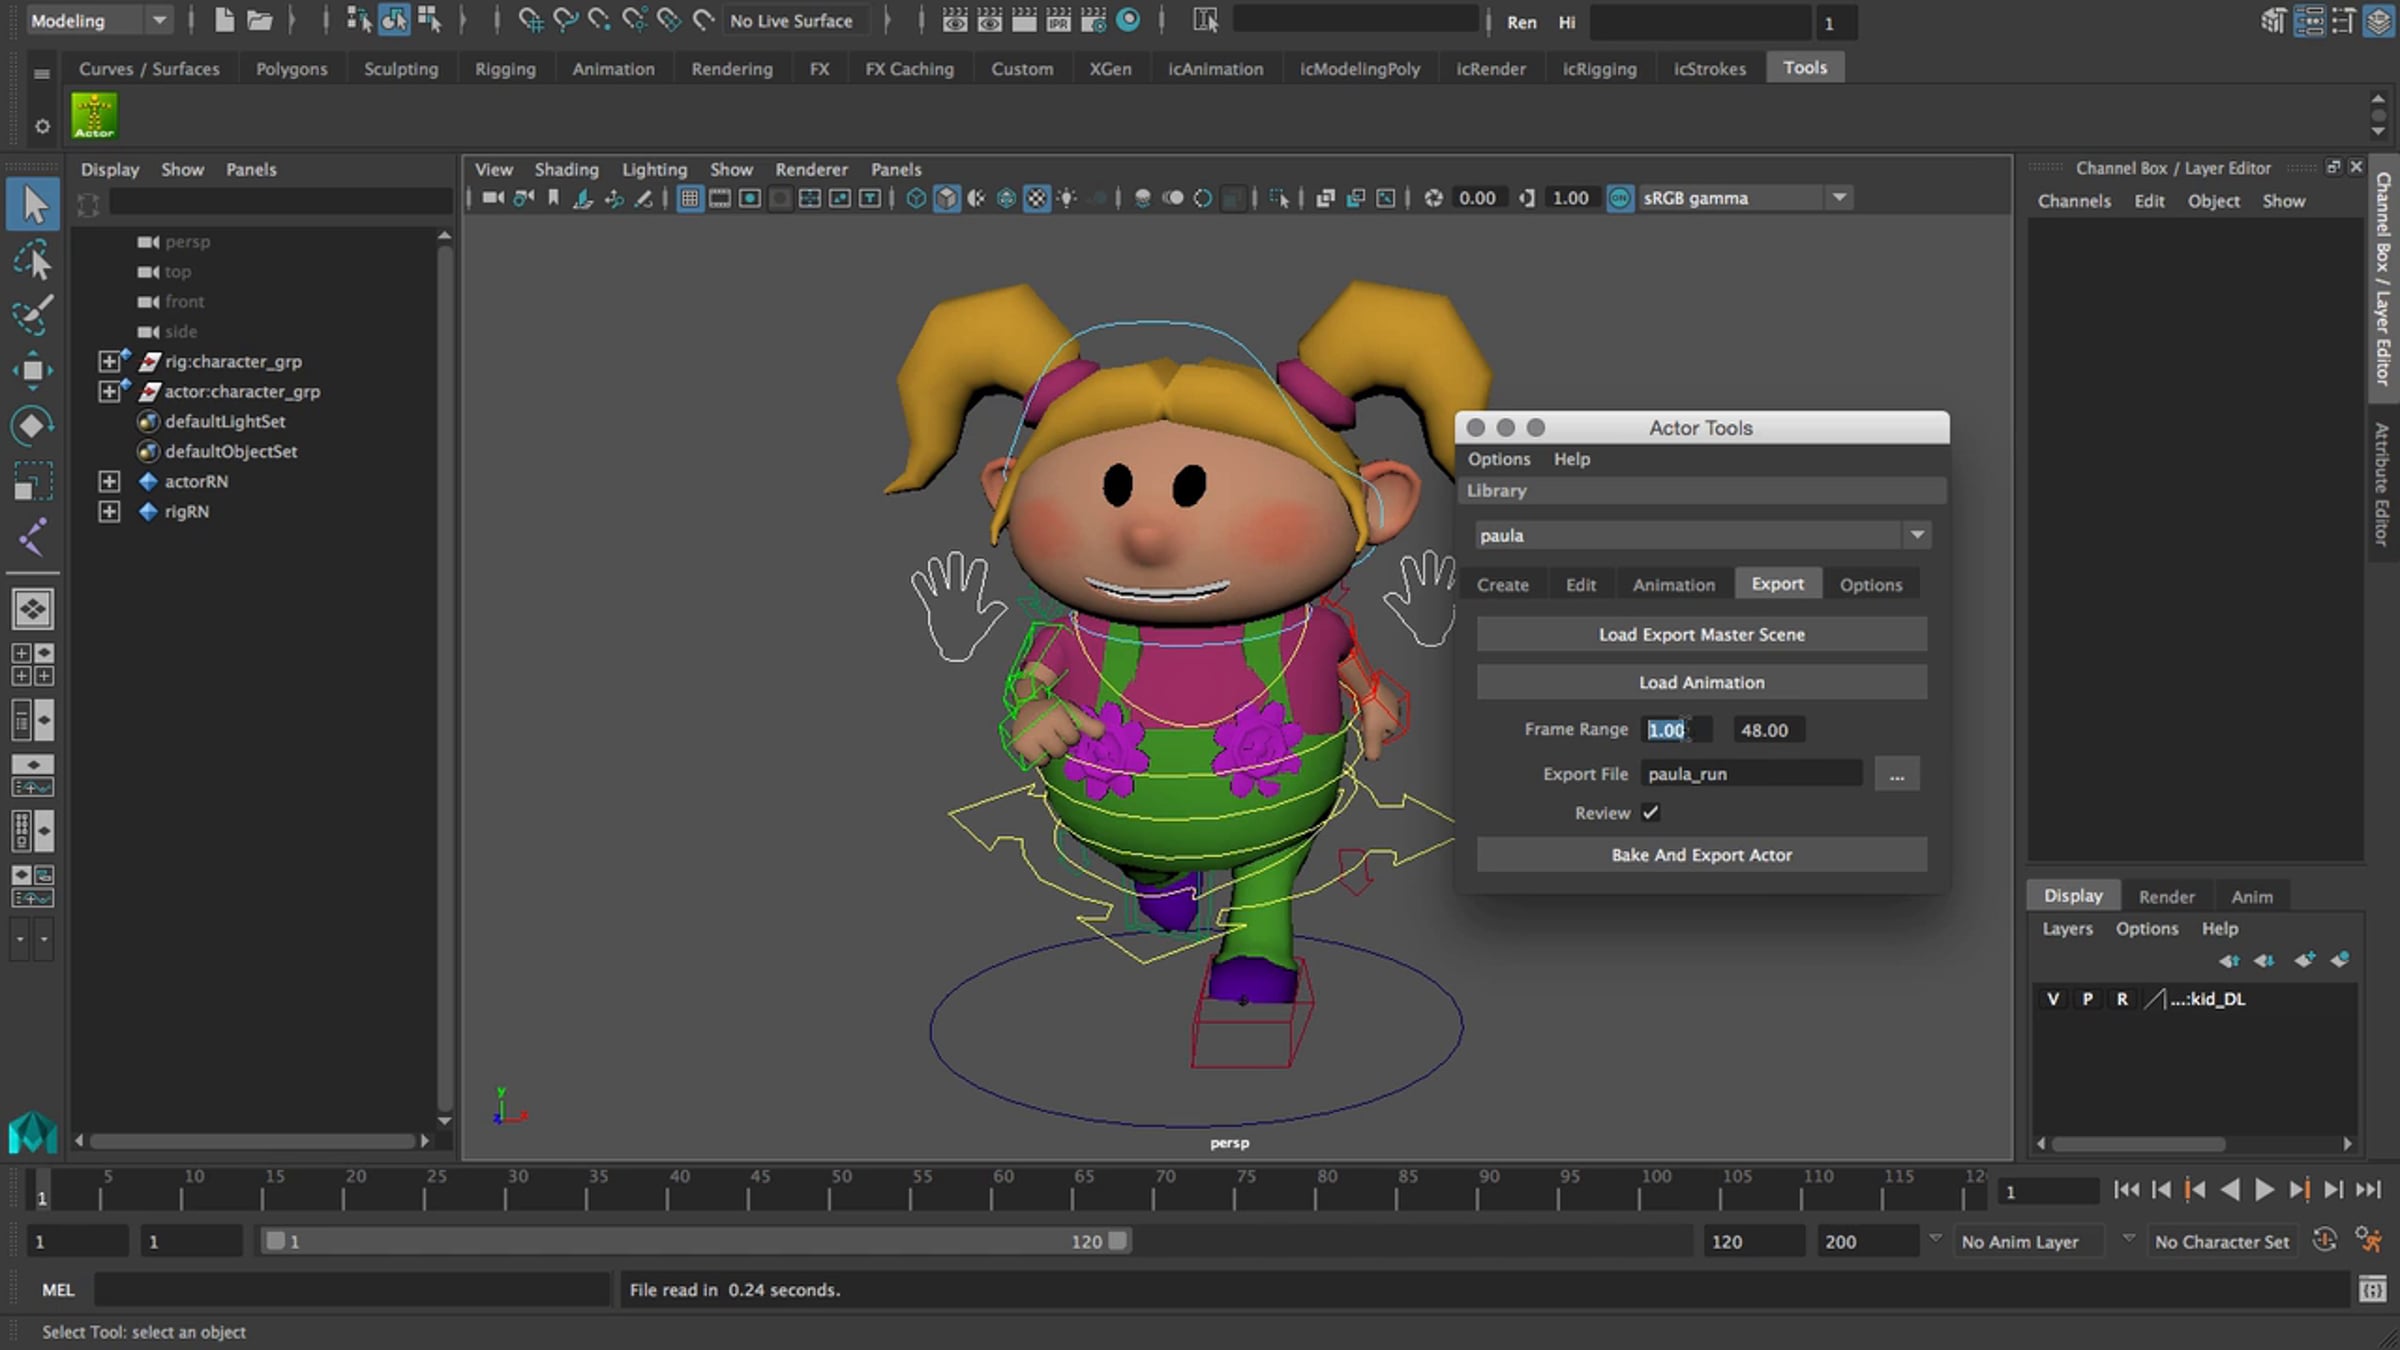
Task: Click the playback range slider bar
Action: pyautogui.click(x=696, y=1241)
